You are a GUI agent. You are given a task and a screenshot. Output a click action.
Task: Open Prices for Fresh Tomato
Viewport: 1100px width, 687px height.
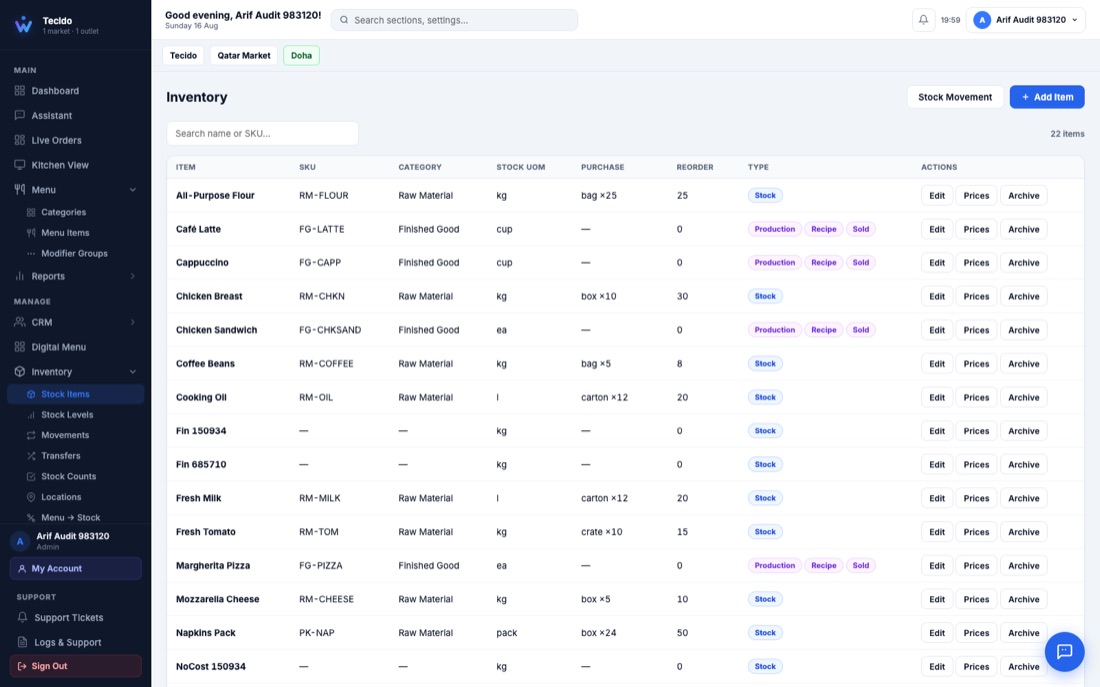coord(976,532)
